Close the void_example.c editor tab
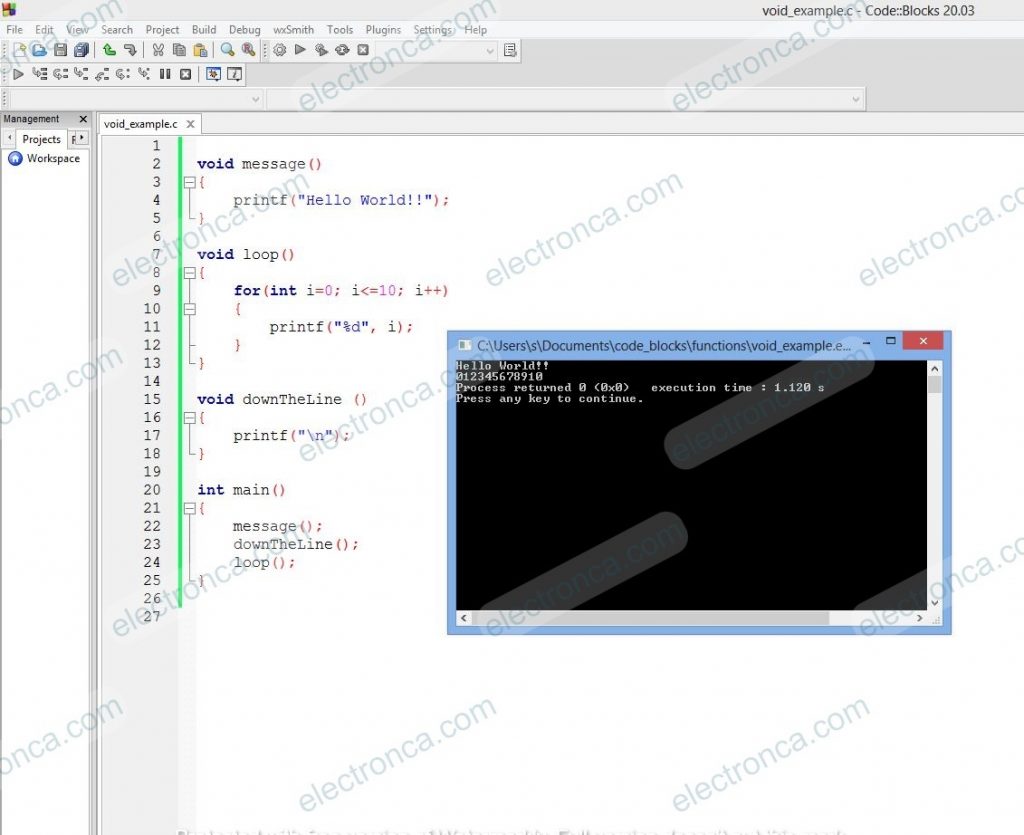The image size is (1024, 835). pyautogui.click(x=190, y=124)
